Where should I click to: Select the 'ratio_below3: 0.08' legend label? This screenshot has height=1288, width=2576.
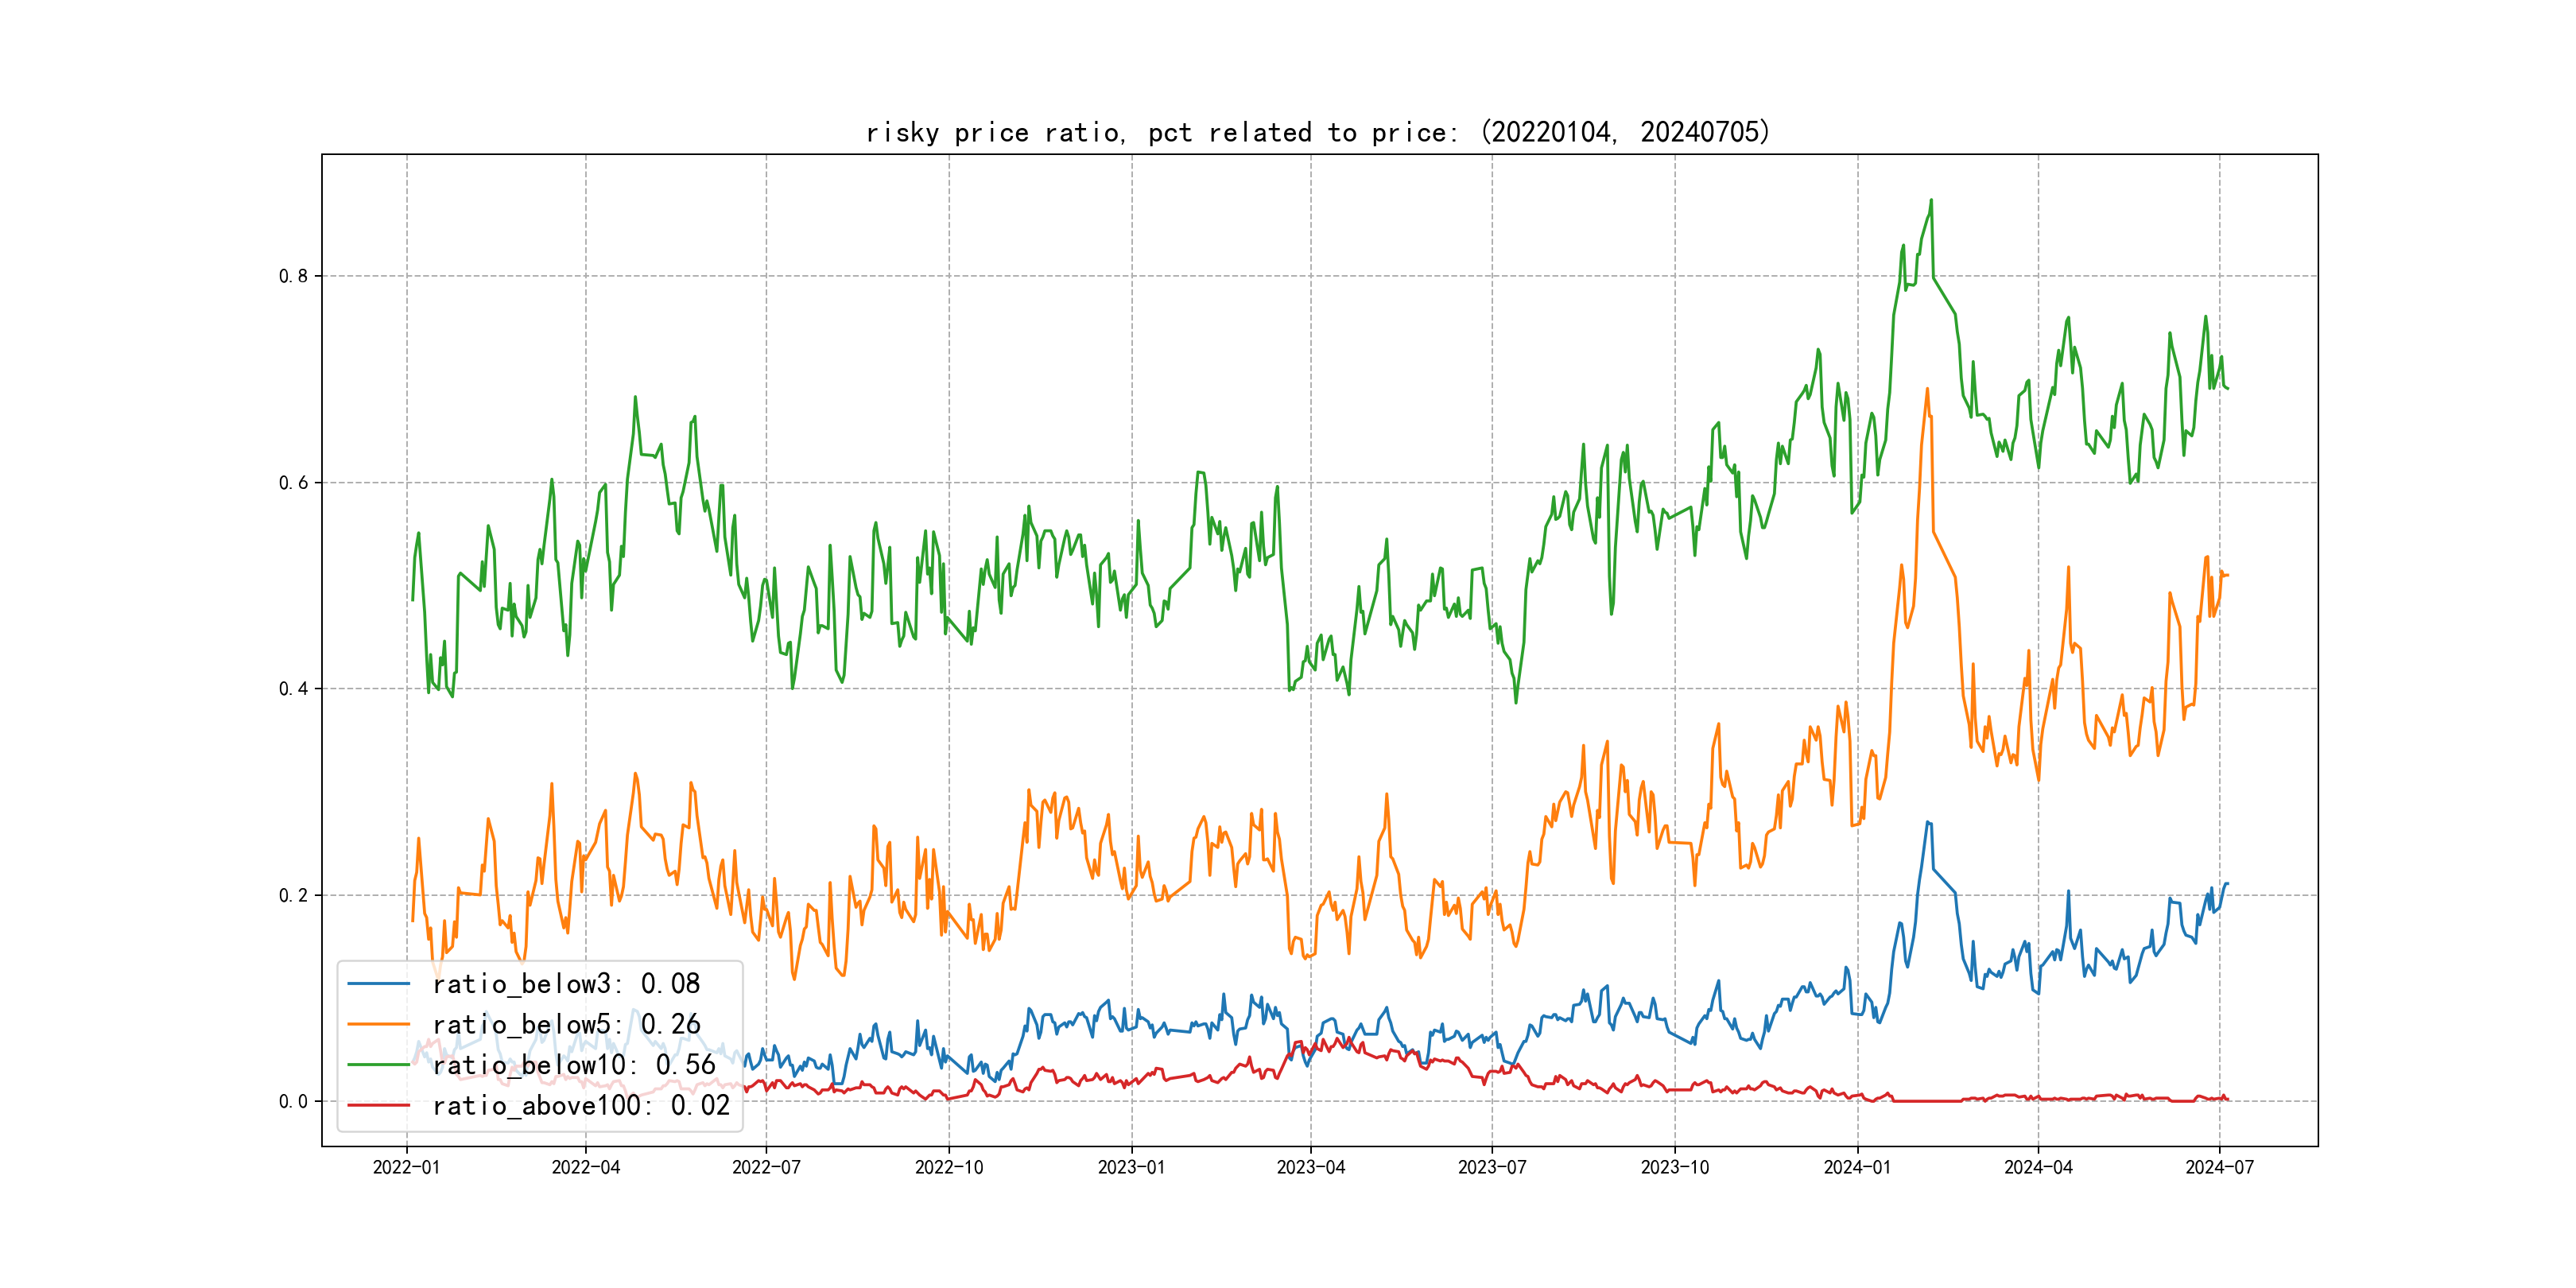(x=566, y=984)
